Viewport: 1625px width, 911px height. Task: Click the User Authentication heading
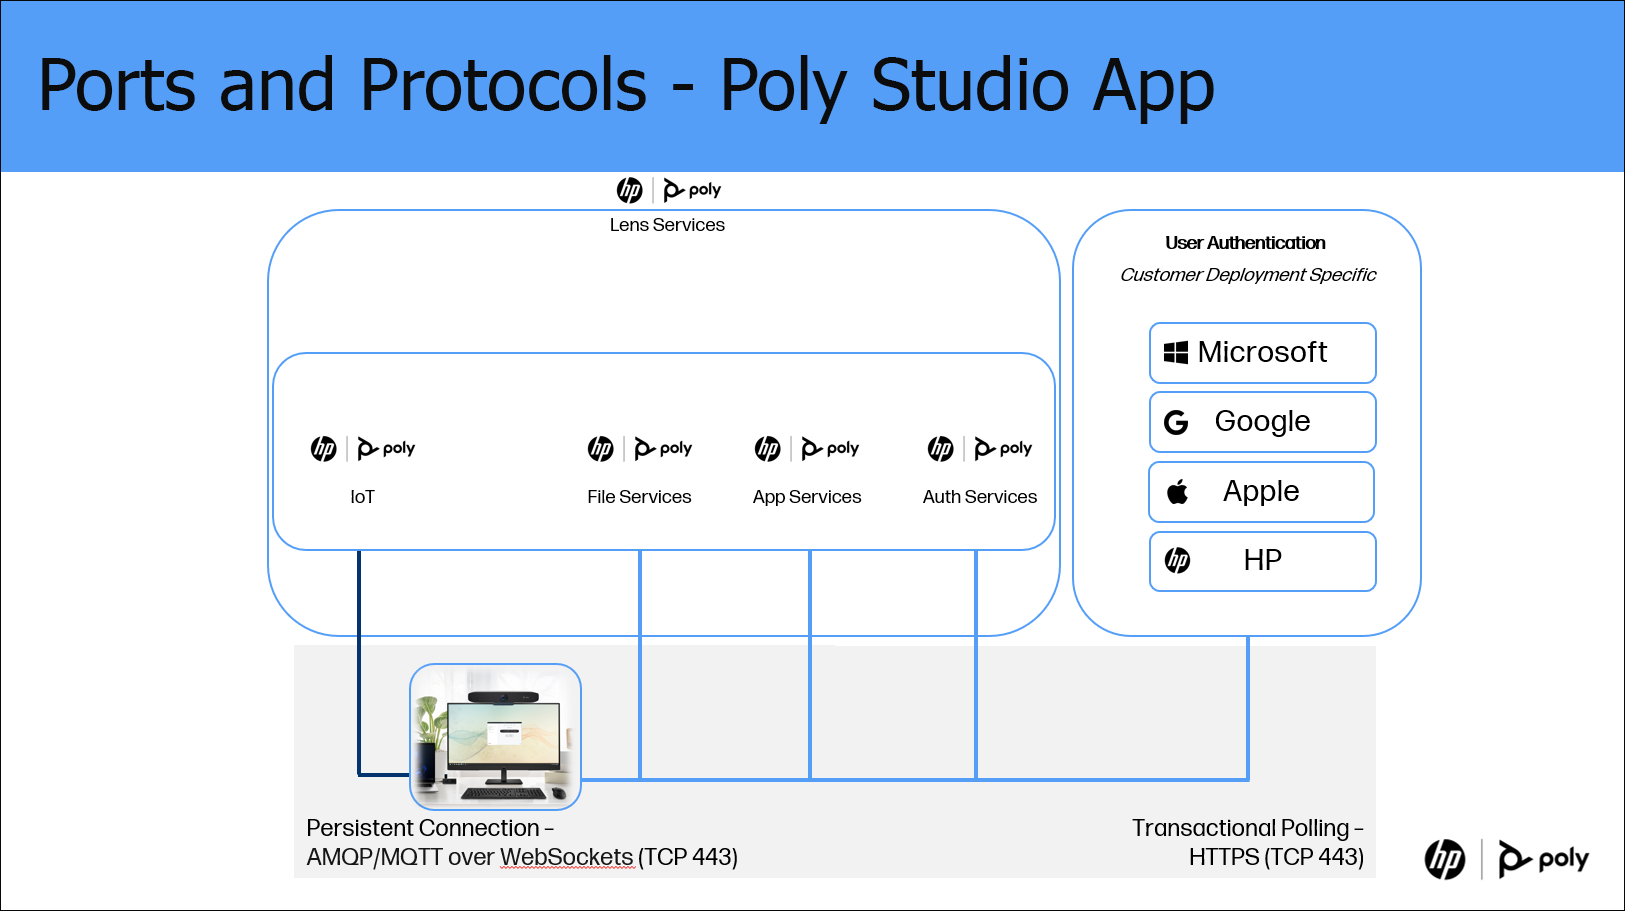click(1246, 242)
